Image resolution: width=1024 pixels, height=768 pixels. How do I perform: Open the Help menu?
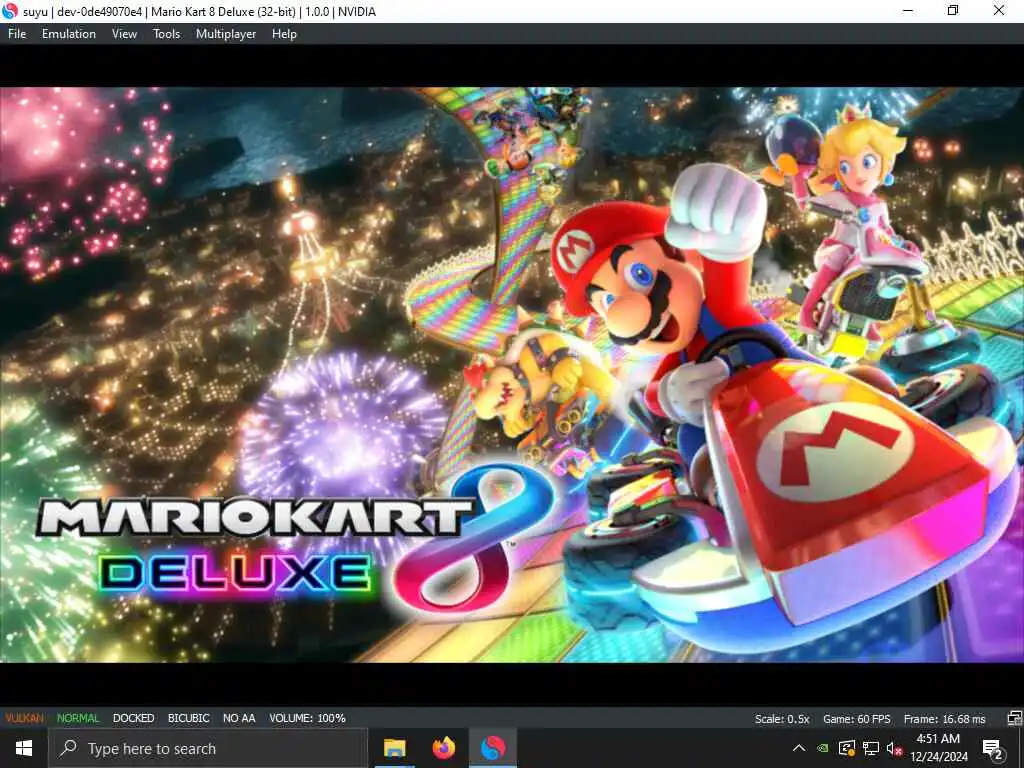coord(284,34)
